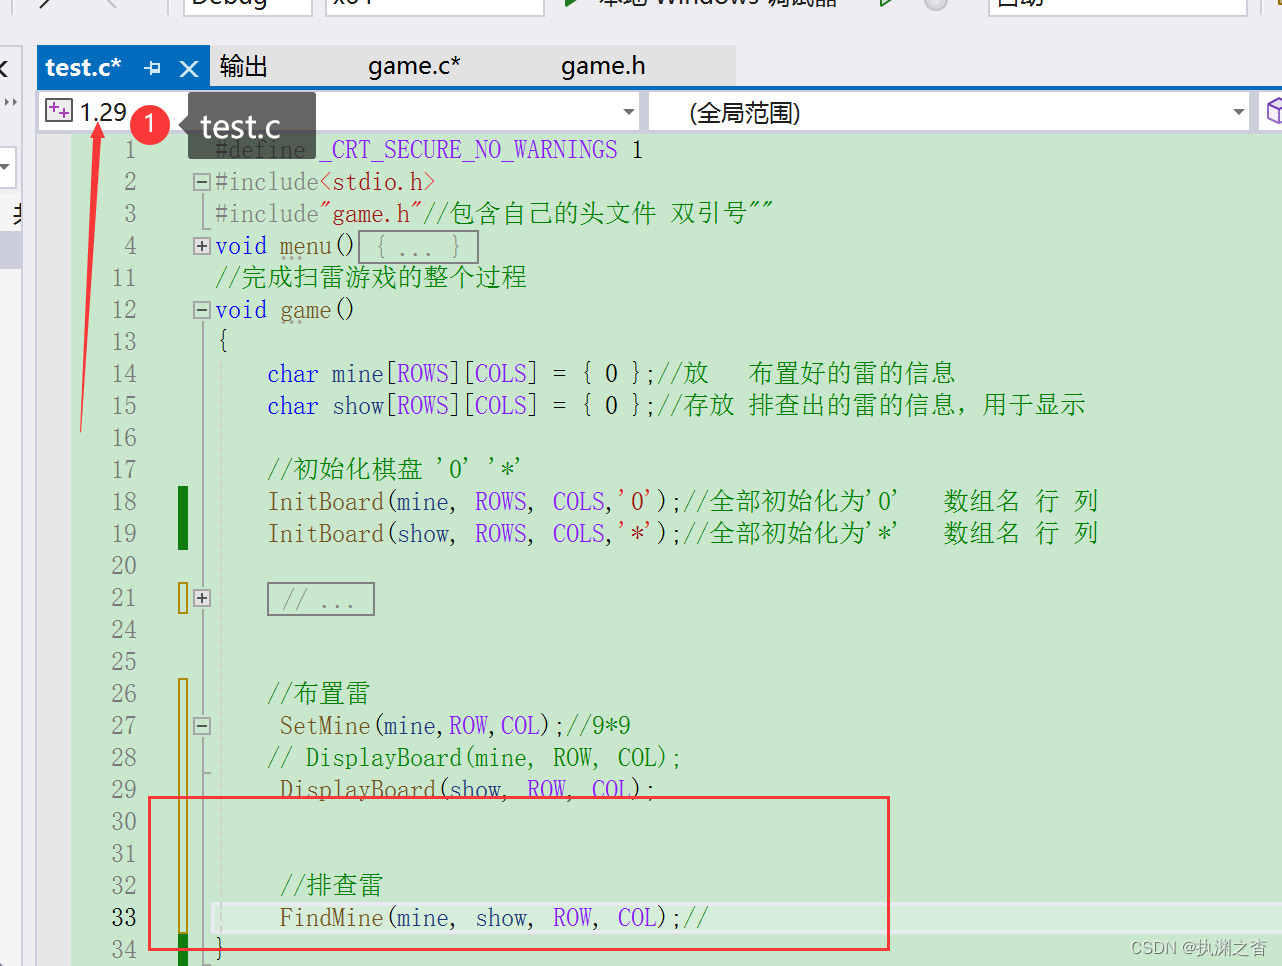This screenshot has height=966, width=1282.
Task: Click 'char show[ROWS][COLS]' on line 15
Action: tap(402, 406)
